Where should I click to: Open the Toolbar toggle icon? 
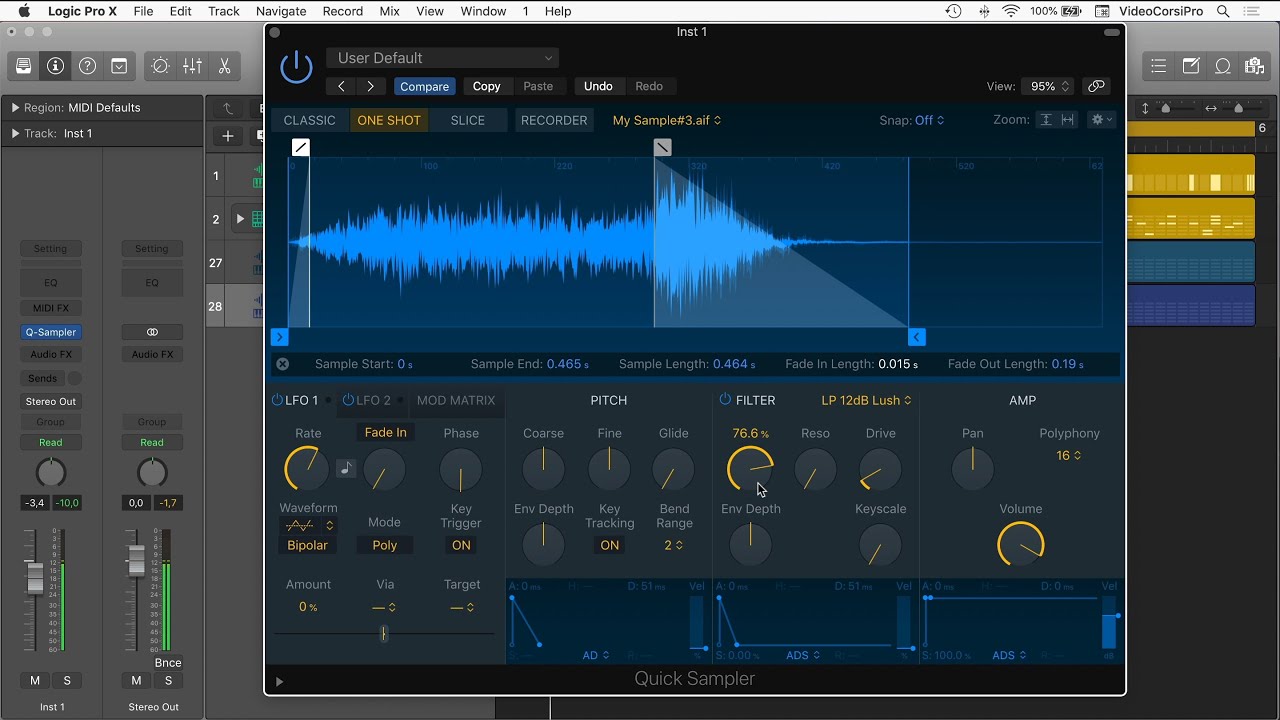(120, 66)
